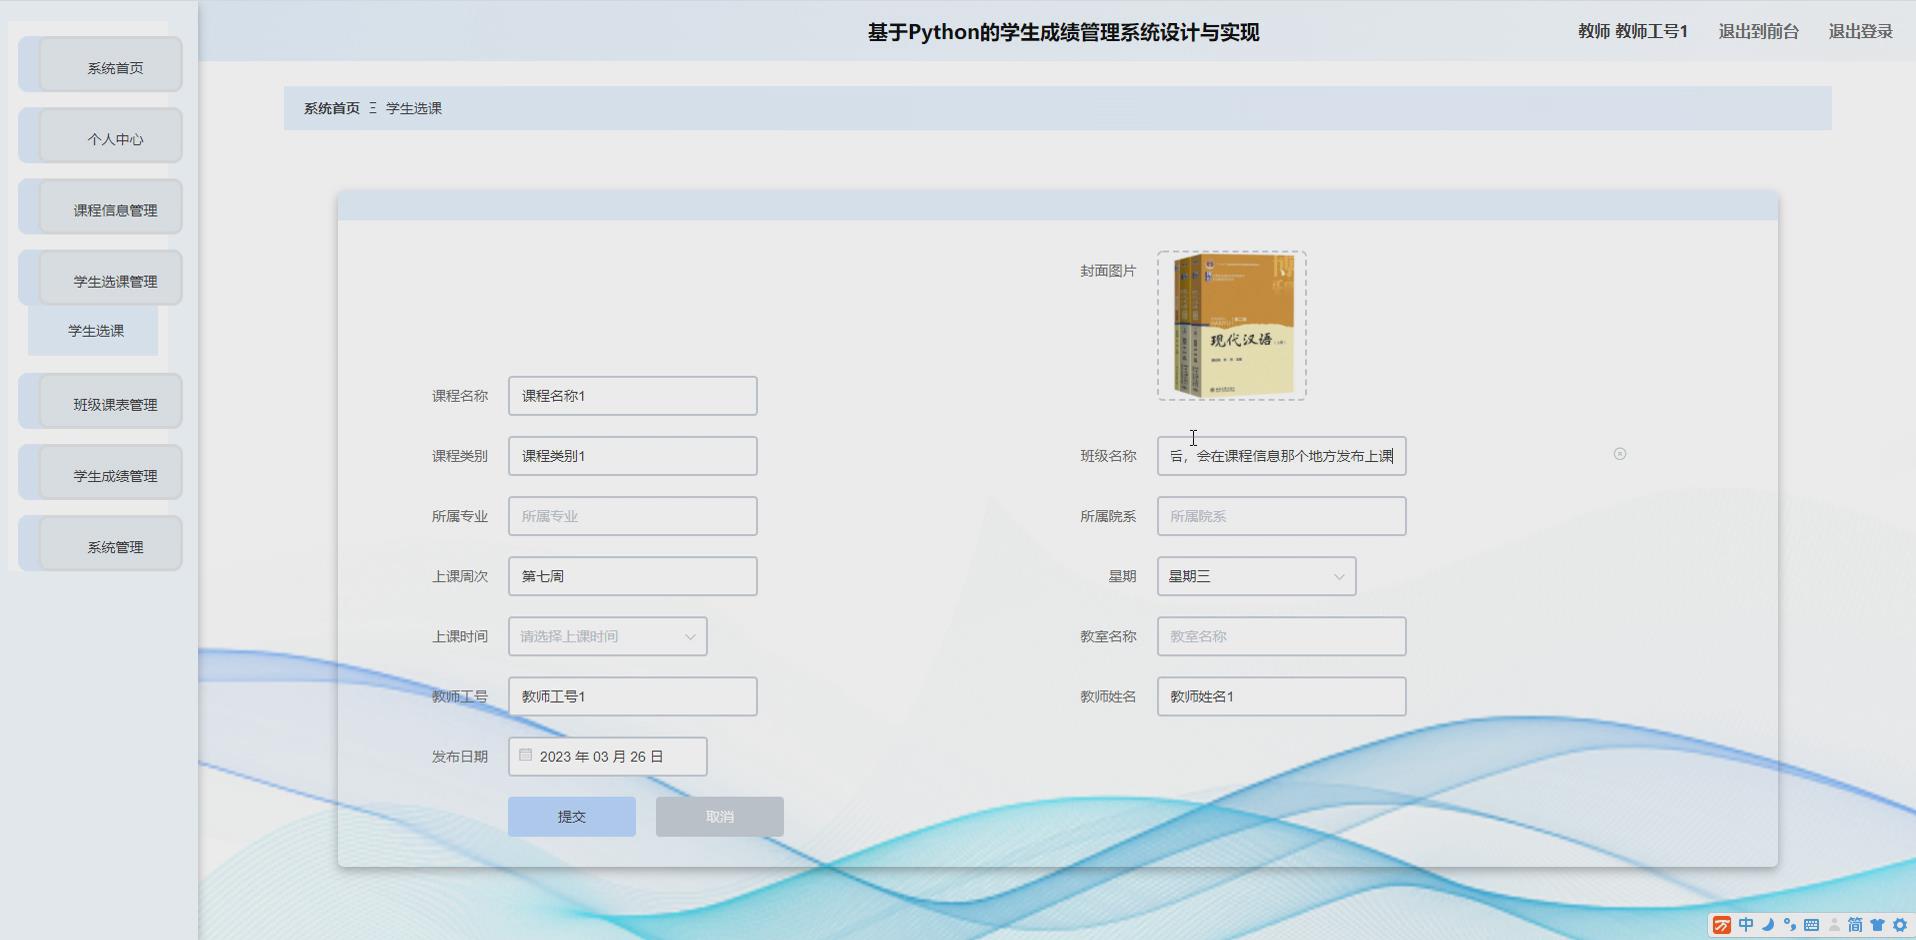Image resolution: width=1916 pixels, height=940 pixels.
Task: Click the moon icon in the input method tray
Action: pyautogui.click(x=1767, y=926)
